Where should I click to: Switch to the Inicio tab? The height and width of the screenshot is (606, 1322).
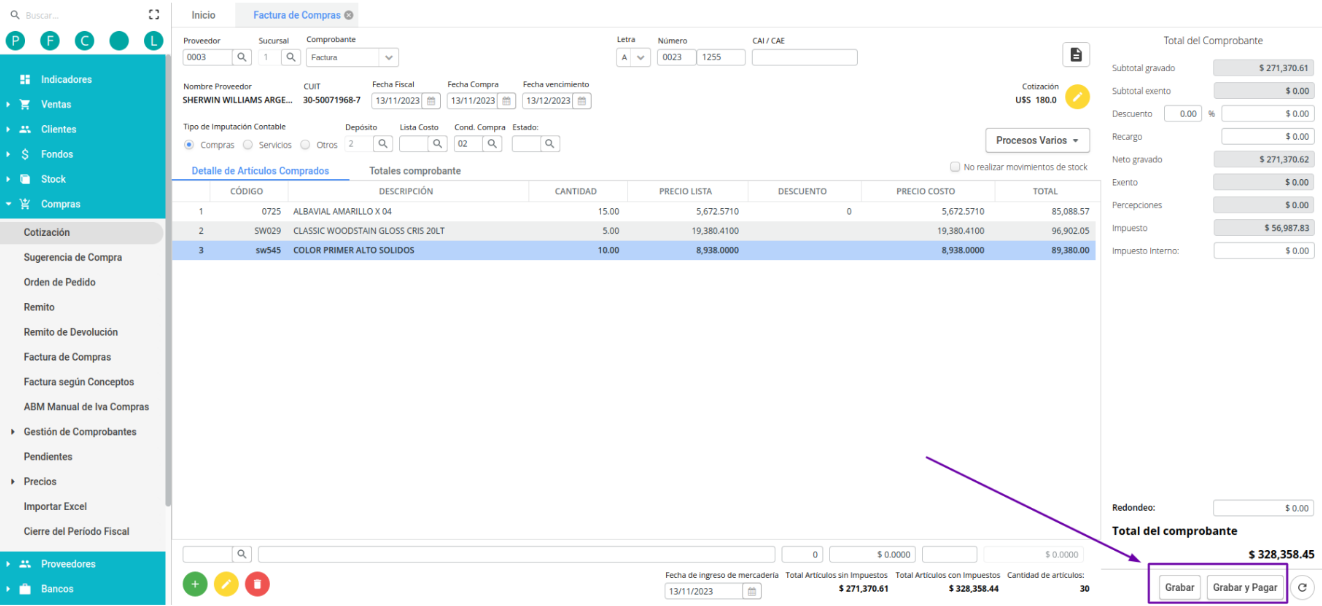[203, 16]
